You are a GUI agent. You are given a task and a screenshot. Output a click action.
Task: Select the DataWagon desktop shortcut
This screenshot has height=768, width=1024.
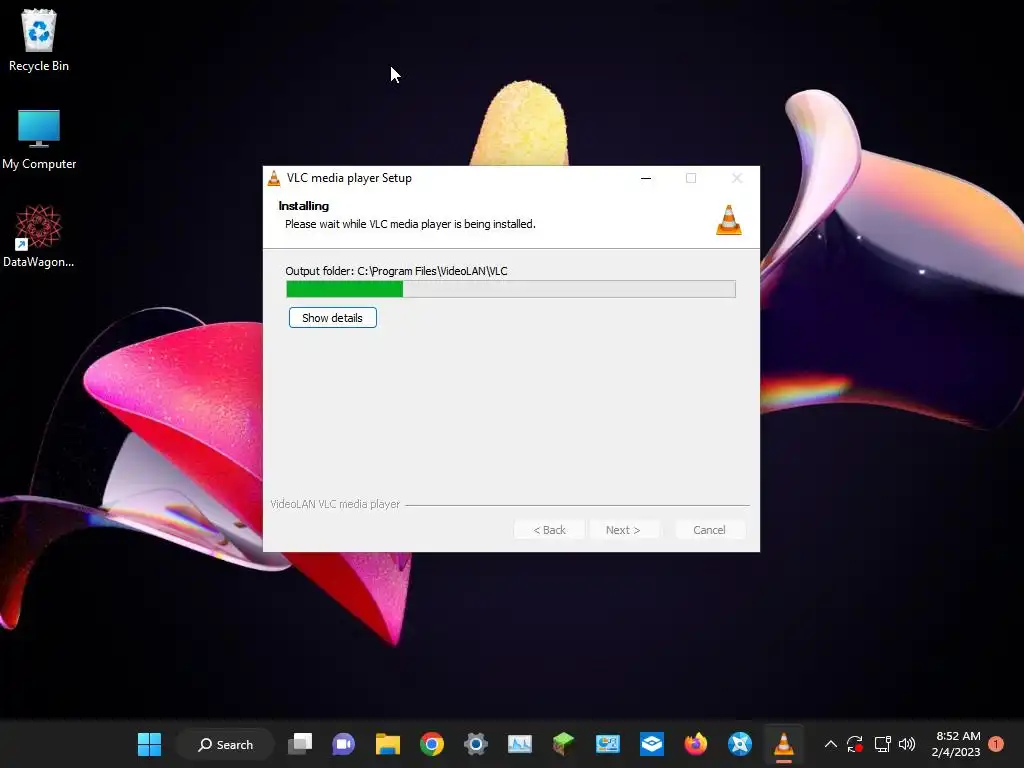click(x=39, y=236)
